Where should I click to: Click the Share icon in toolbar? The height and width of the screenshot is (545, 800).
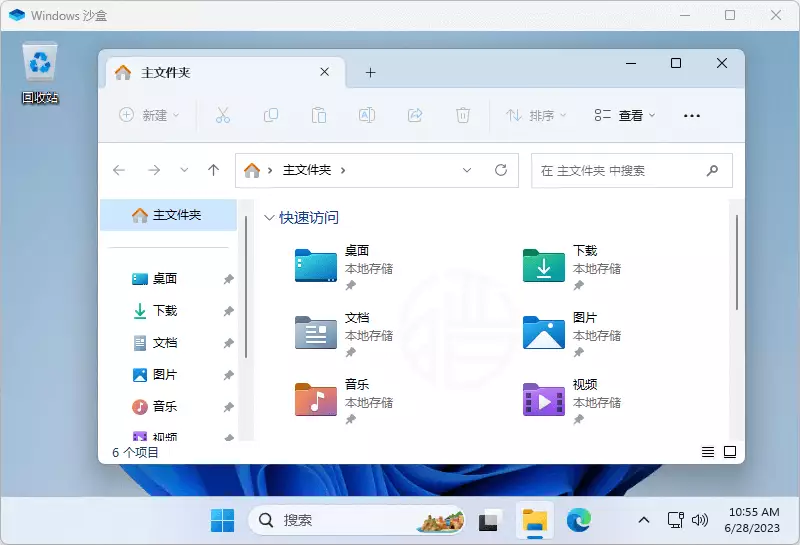(415, 115)
